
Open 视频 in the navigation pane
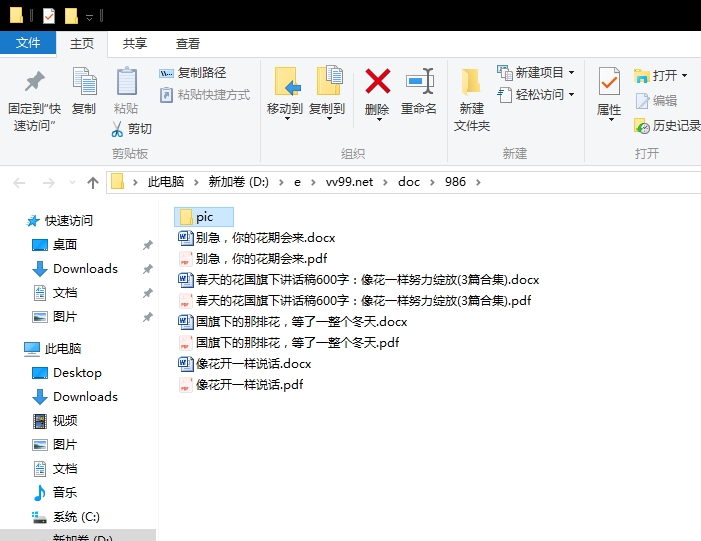coord(55,421)
